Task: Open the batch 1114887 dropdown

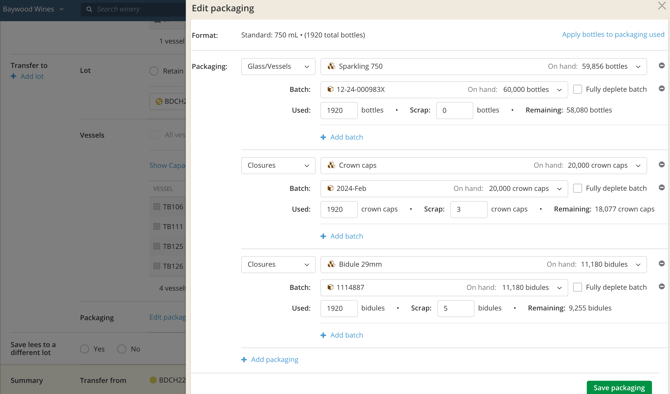Action: click(444, 288)
